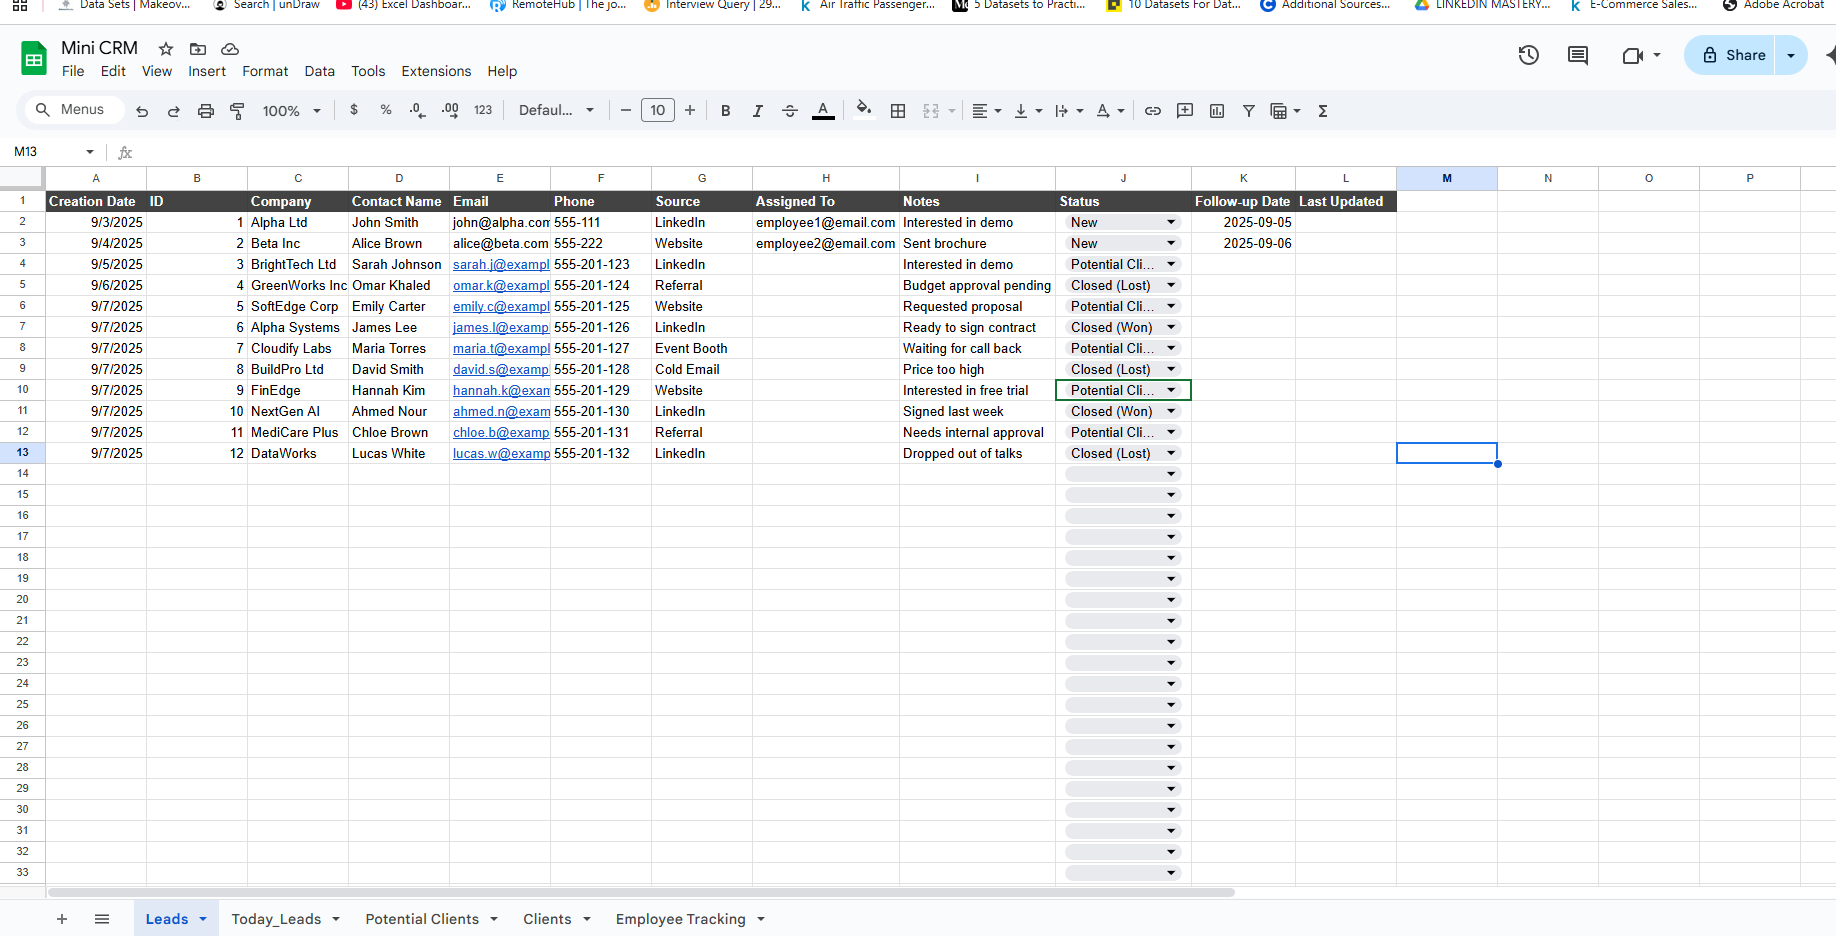This screenshot has width=1836, height=936.
Task: Expand the Leads sheet tab menu
Action: pos(201,918)
